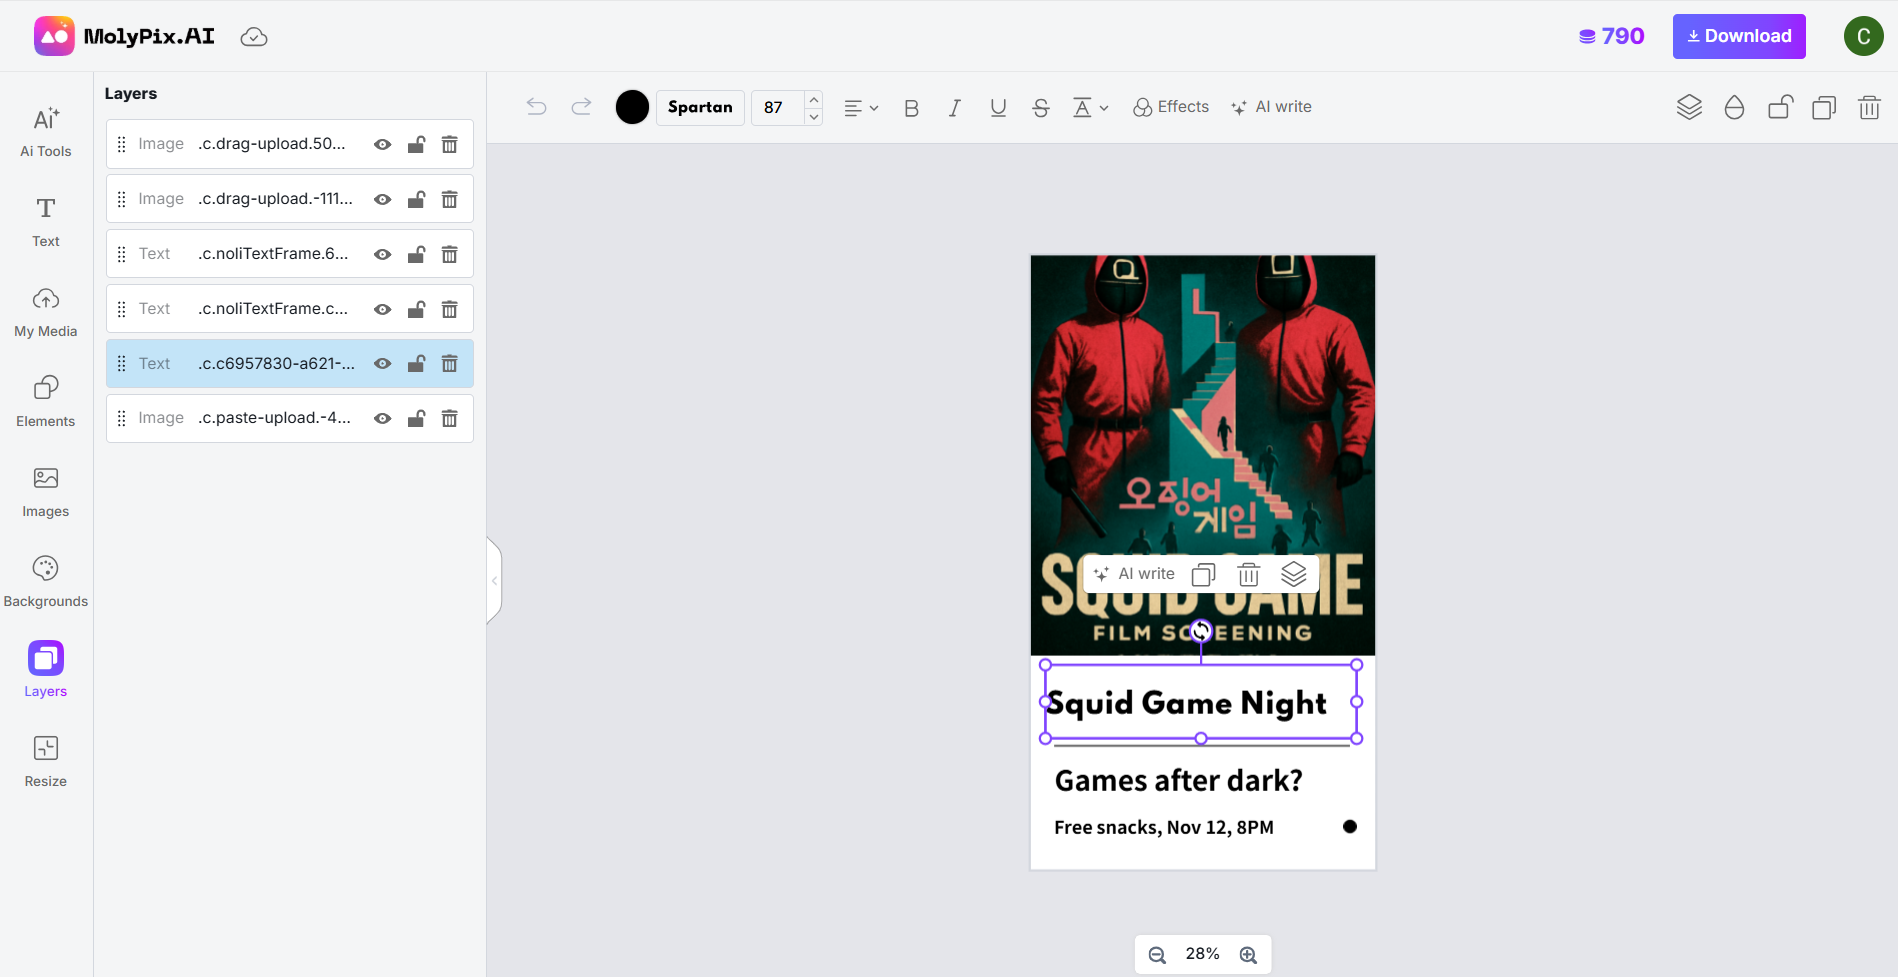Click the cloud save status icon

pos(254,37)
